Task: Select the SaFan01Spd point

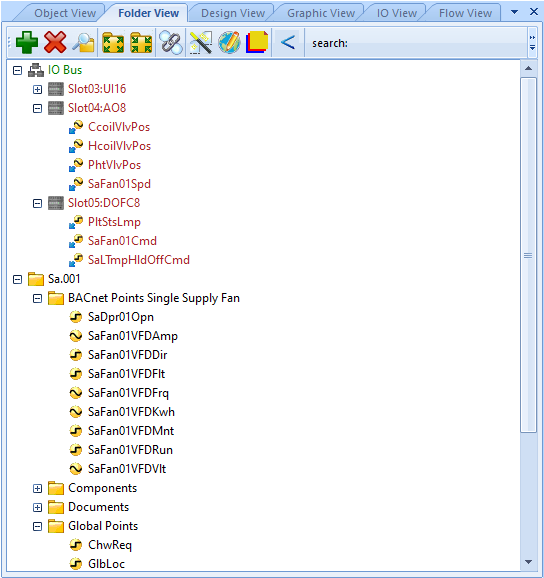Action: 119,184
